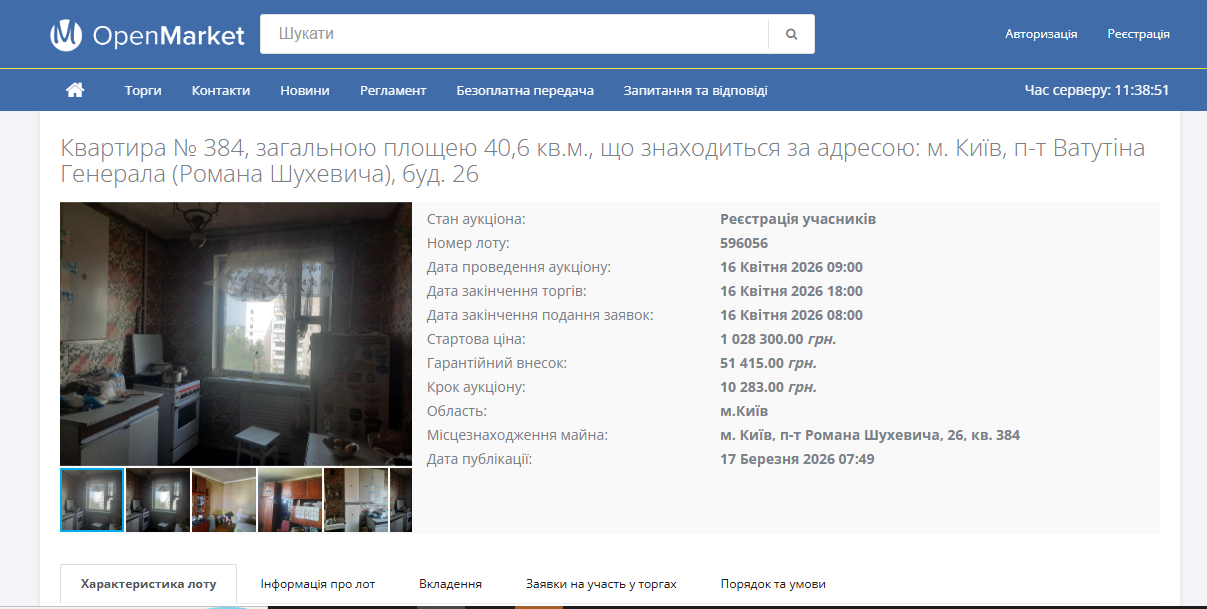Open the Регламент page
Screen dimensions: 1207x609
[392, 89]
